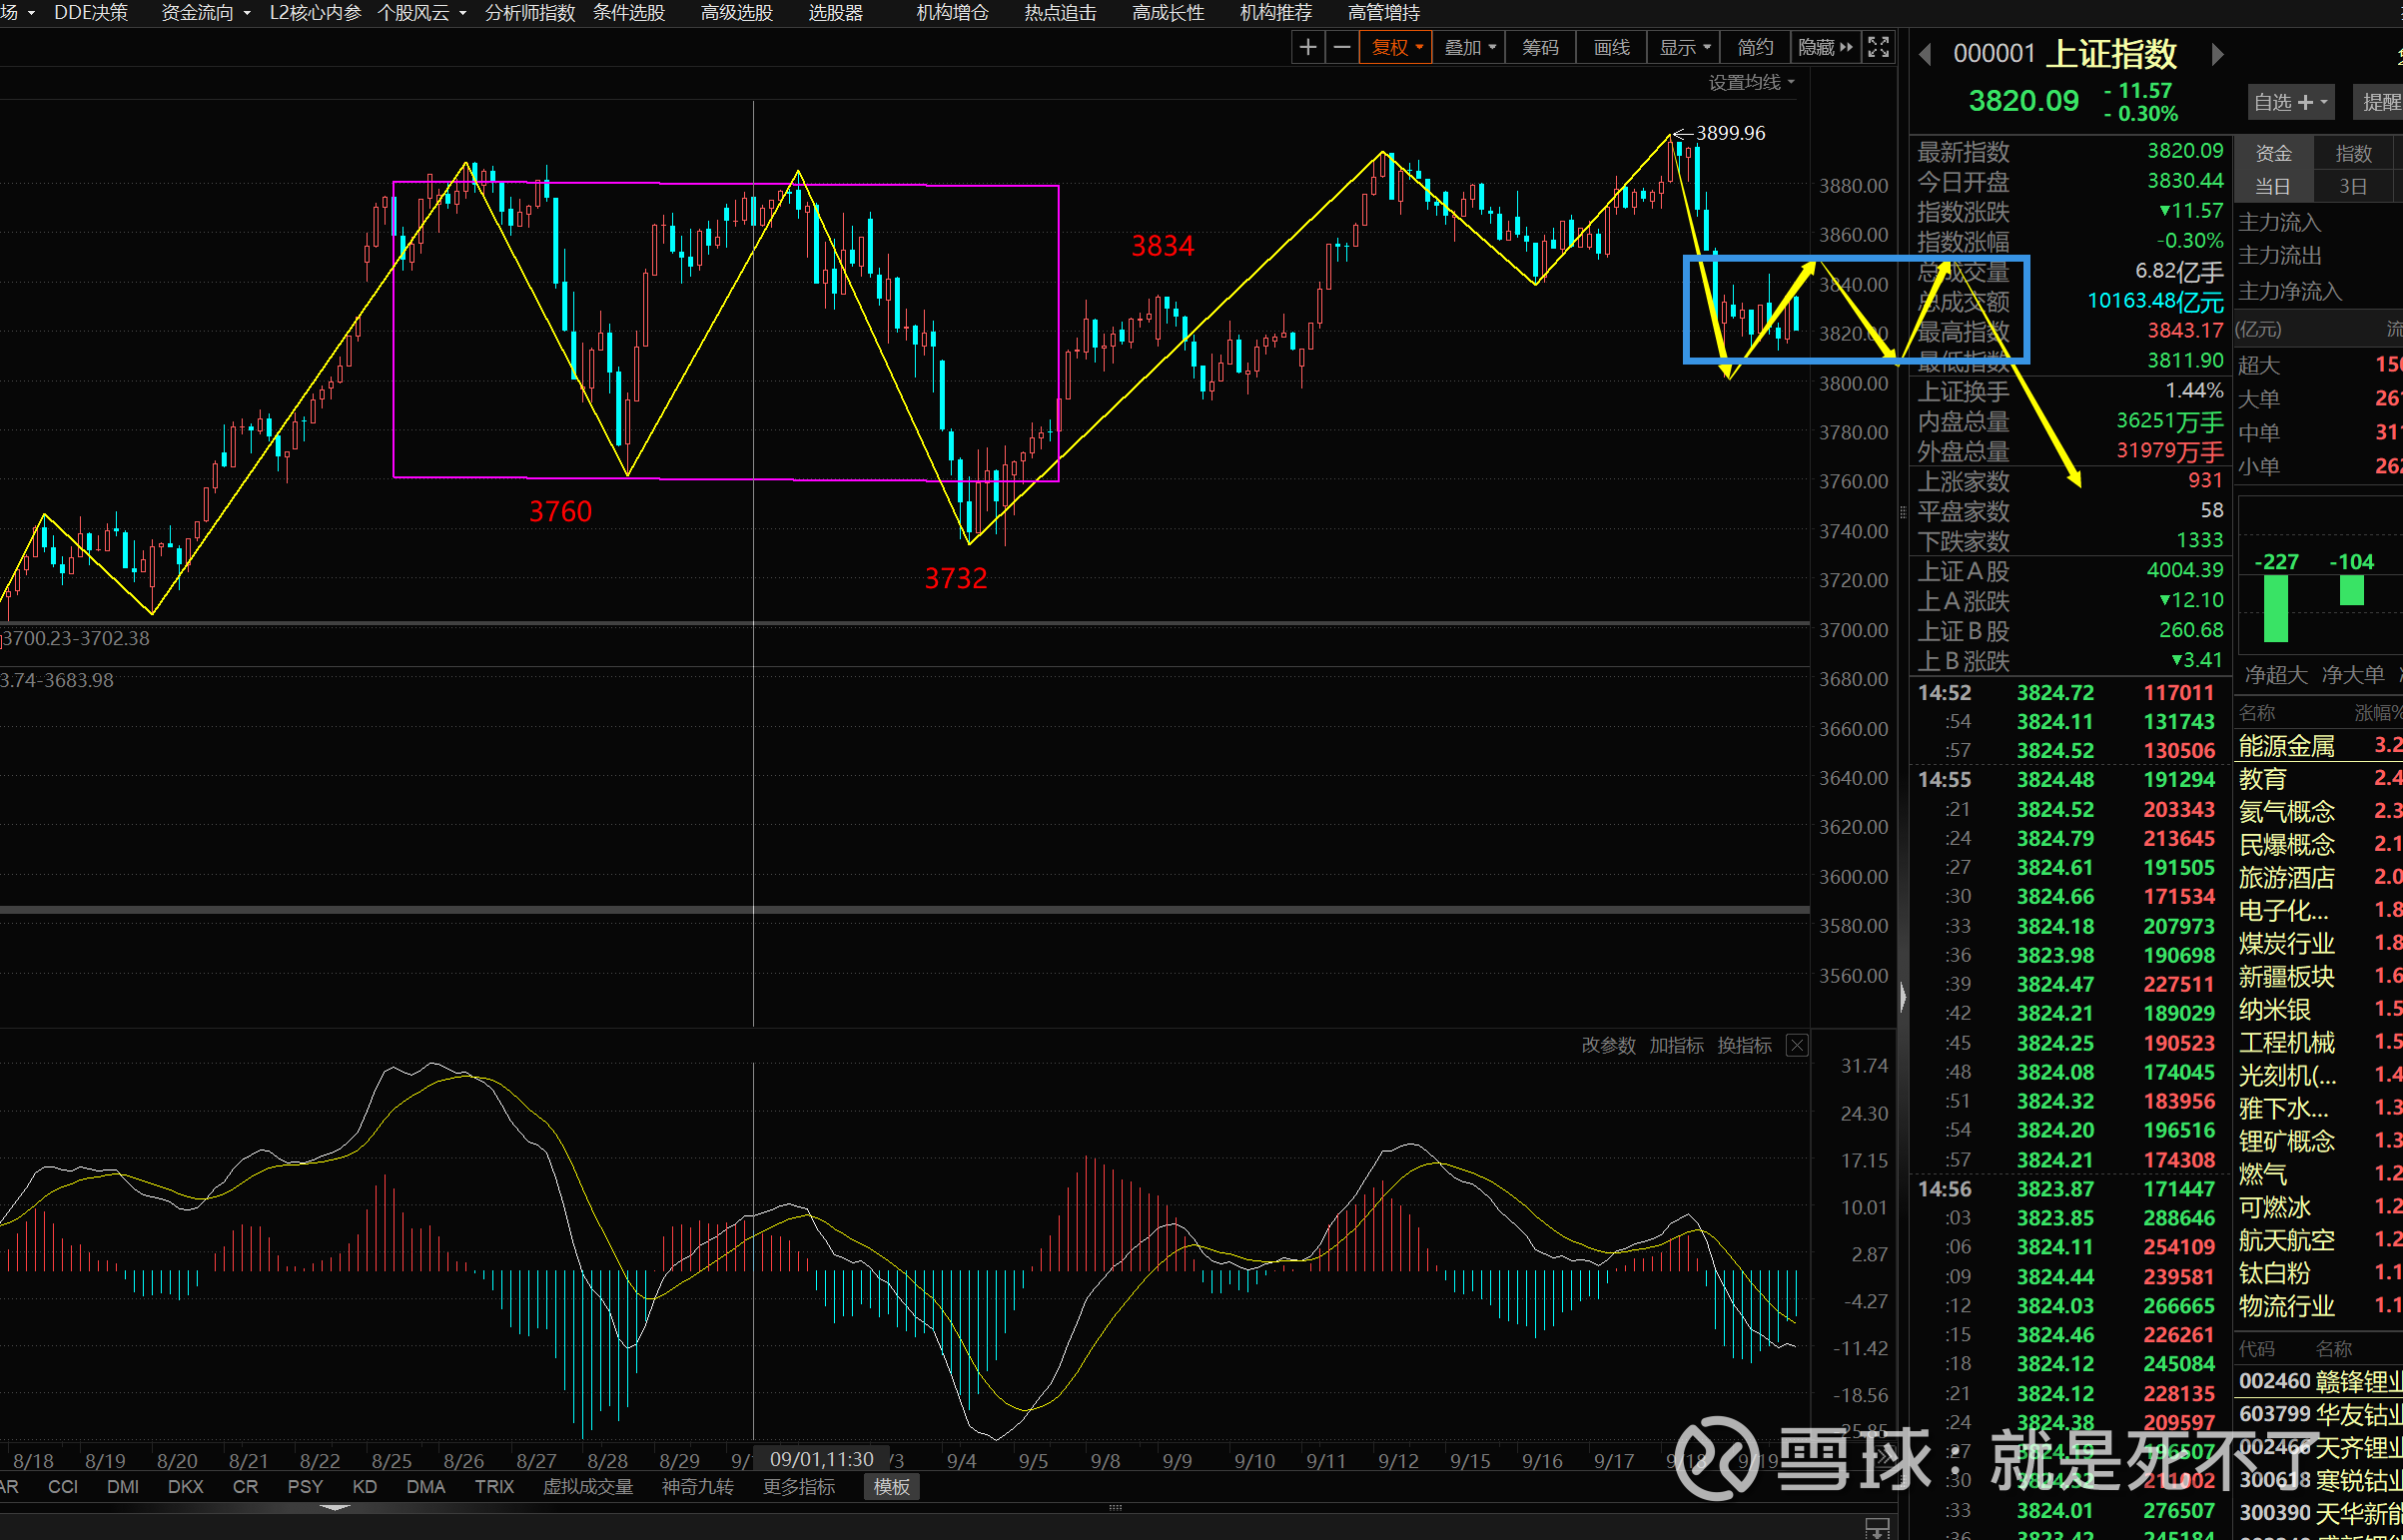Select 能源金属 sector row
2403x1540 pixels.
tap(2287, 746)
